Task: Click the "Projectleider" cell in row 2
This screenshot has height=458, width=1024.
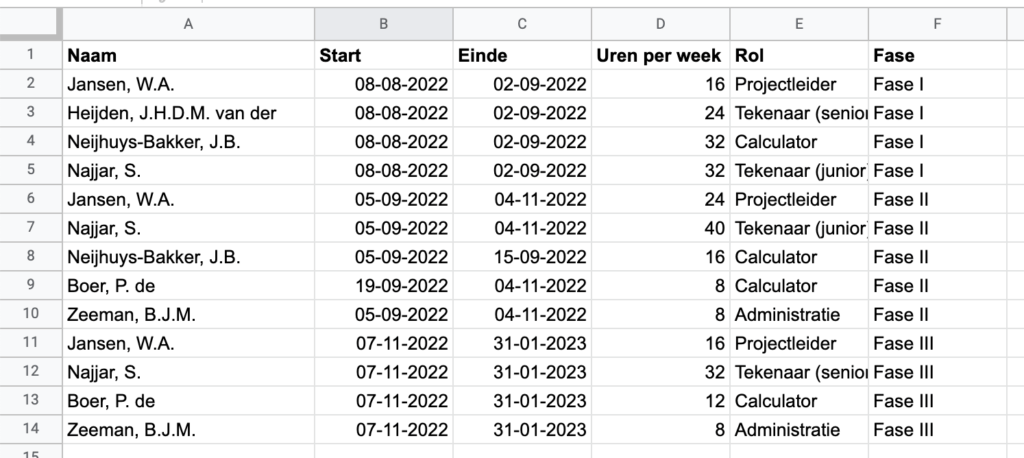Action: click(799, 85)
